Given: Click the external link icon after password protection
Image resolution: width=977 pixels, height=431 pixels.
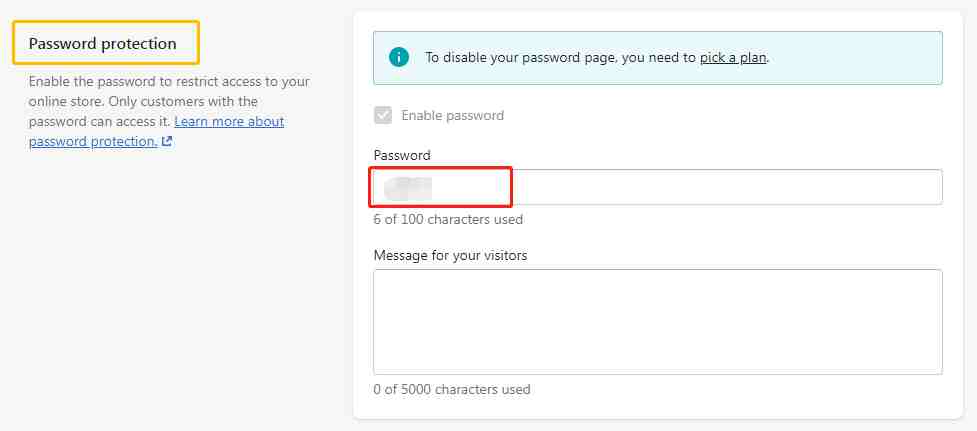Looking at the screenshot, I should 166,141.
